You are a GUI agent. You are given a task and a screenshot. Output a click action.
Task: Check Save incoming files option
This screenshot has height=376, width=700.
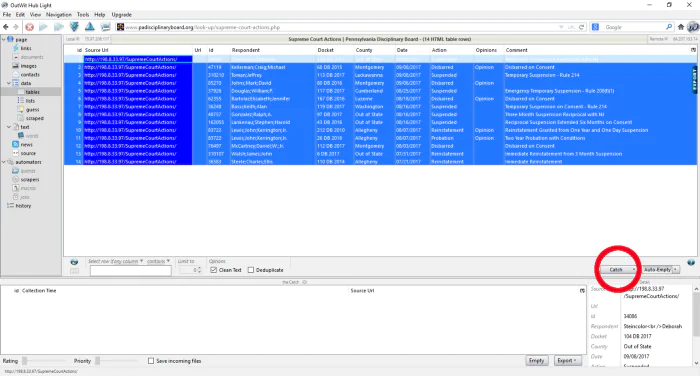(x=151, y=361)
